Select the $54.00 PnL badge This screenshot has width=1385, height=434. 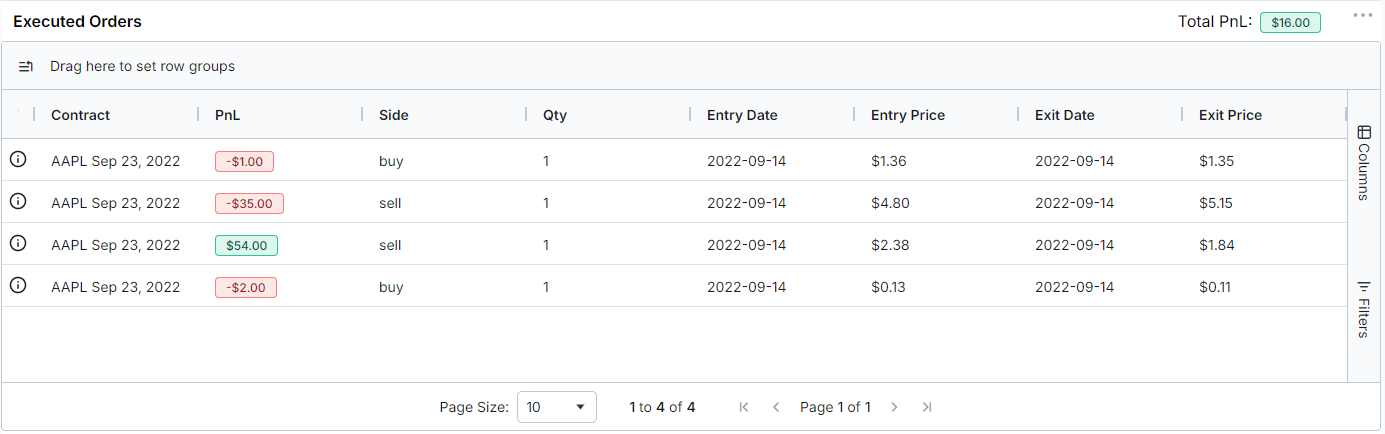246,245
